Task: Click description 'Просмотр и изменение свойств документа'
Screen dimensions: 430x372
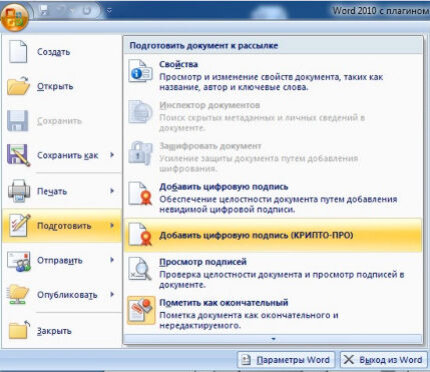Action: [x=271, y=82]
